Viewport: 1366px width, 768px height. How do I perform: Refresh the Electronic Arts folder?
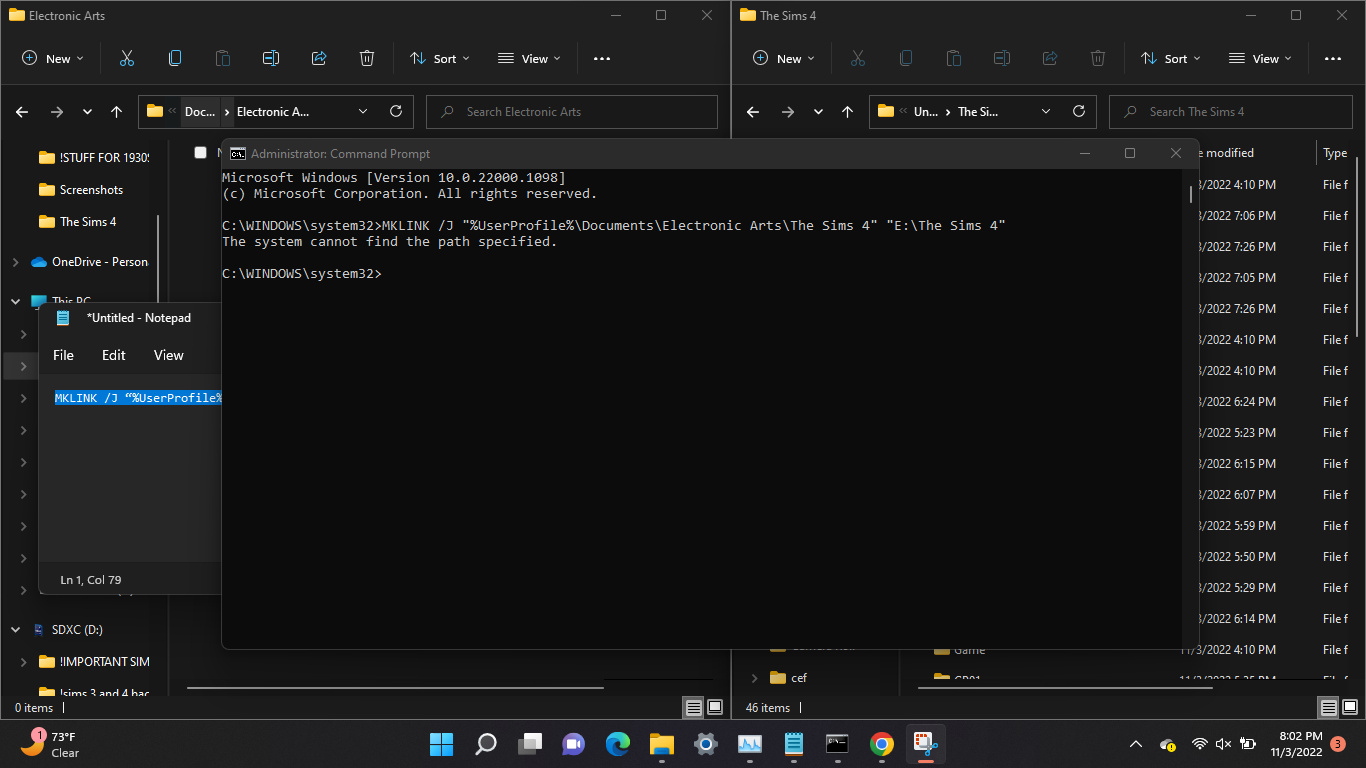point(396,112)
